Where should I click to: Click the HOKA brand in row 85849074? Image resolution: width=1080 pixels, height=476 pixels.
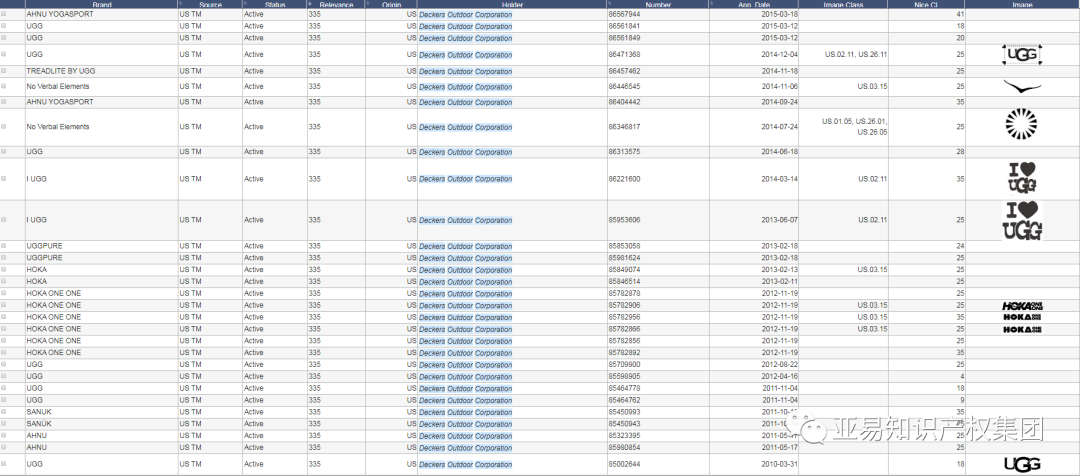coord(37,269)
